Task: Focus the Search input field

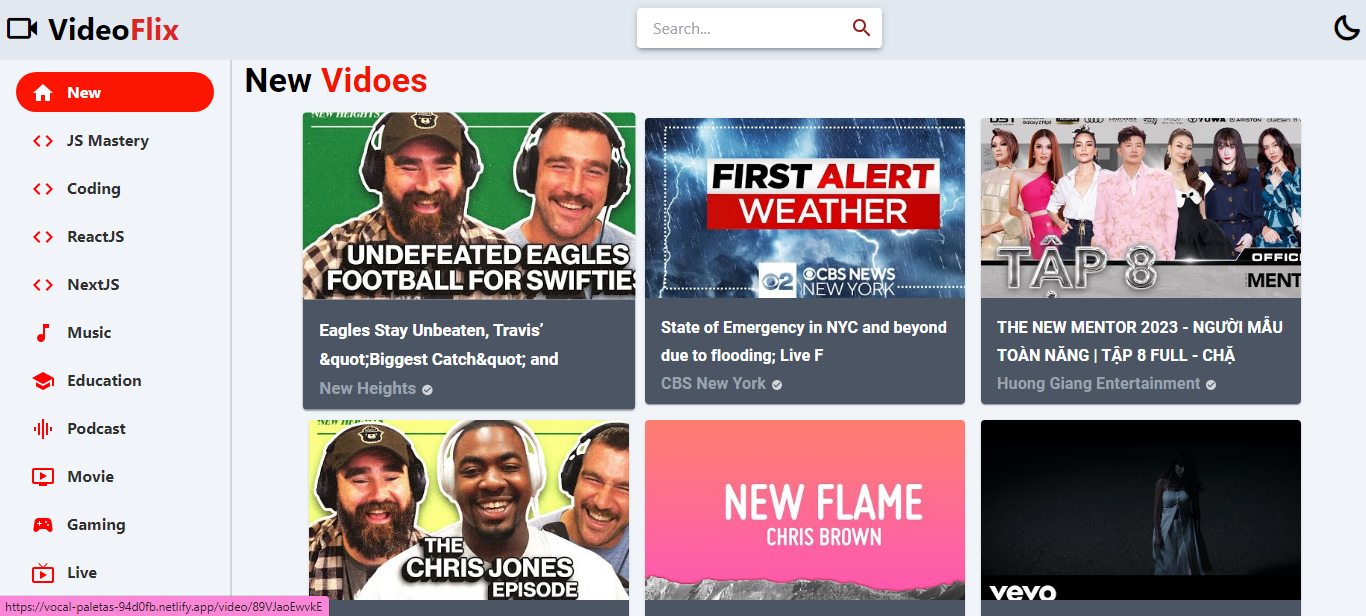Action: pos(745,28)
